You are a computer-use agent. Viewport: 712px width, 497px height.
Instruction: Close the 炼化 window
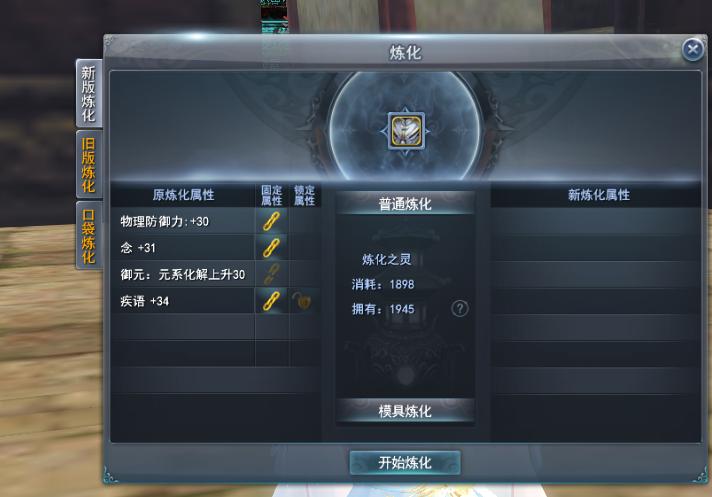(693, 49)
